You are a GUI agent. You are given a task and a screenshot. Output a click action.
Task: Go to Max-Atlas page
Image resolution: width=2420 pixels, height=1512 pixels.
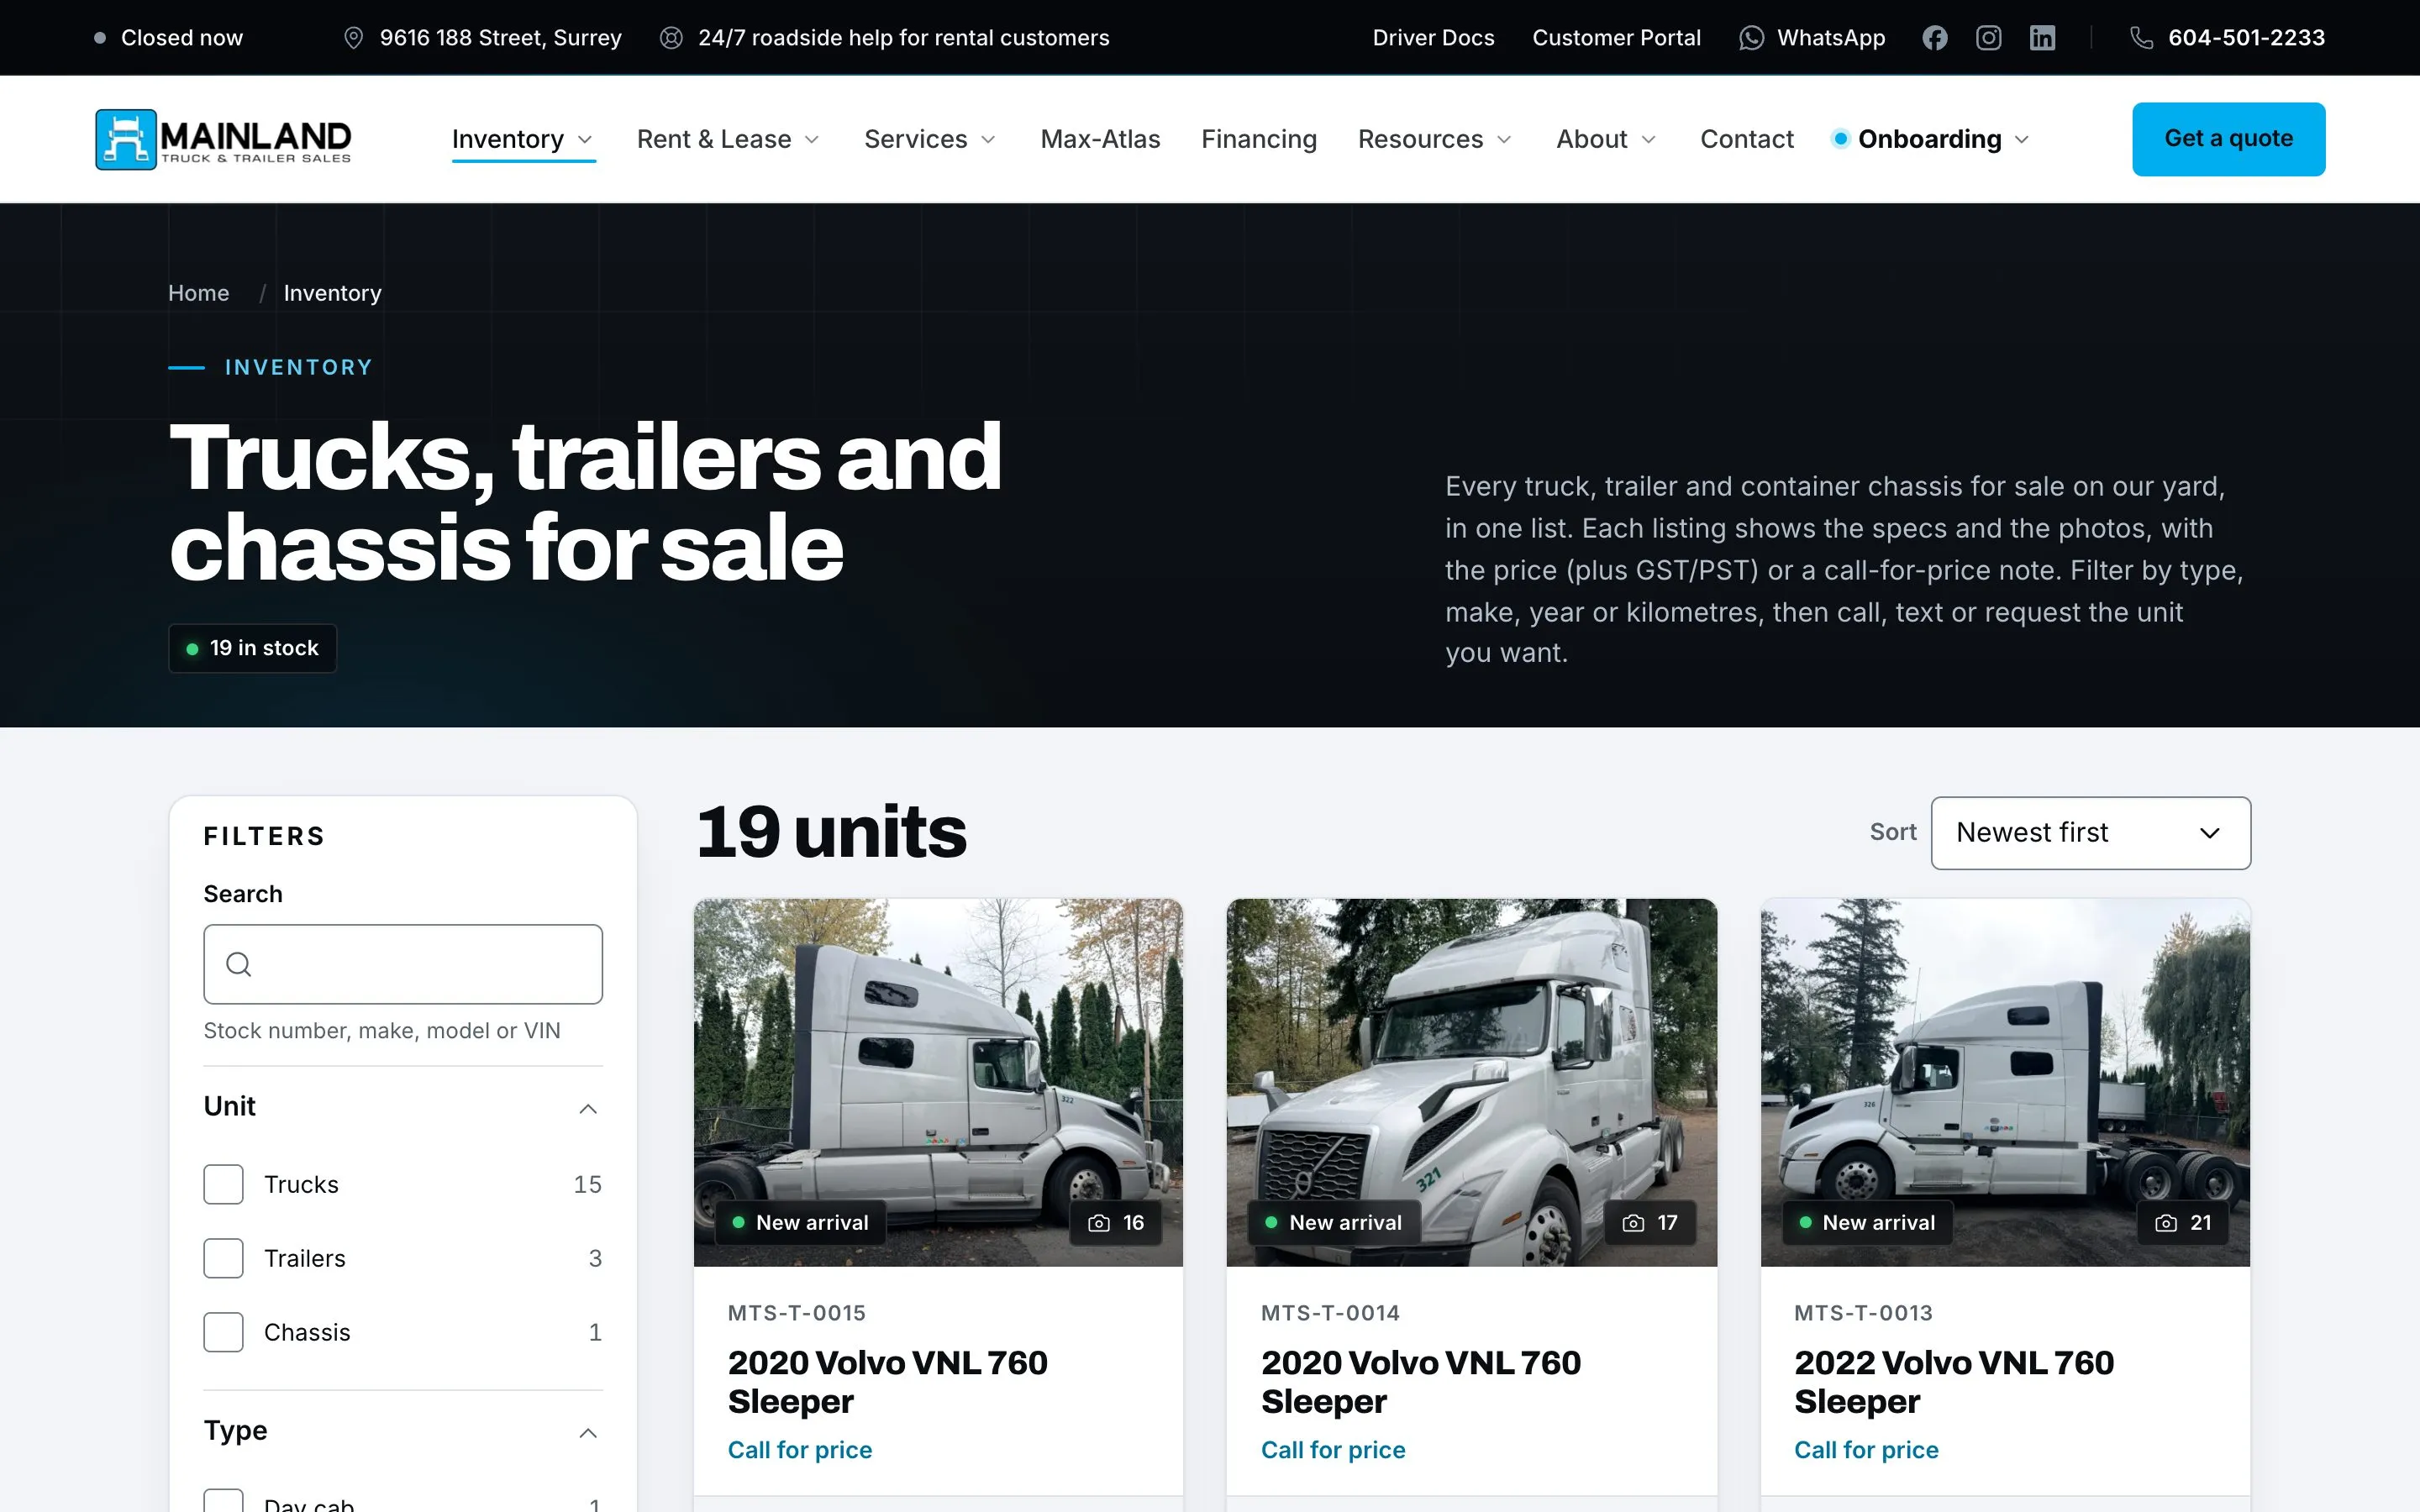click(1100, 139)
